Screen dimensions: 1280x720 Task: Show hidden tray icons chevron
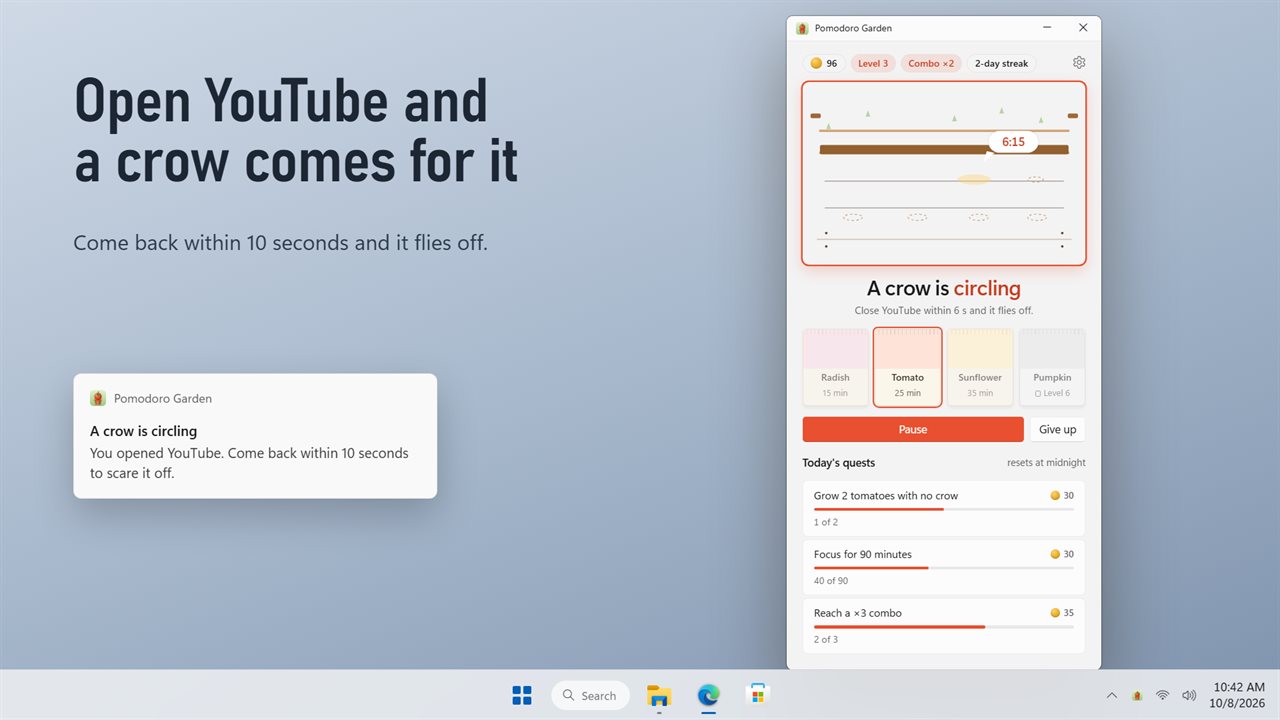pyautogui.click(x=1111, y=695)
